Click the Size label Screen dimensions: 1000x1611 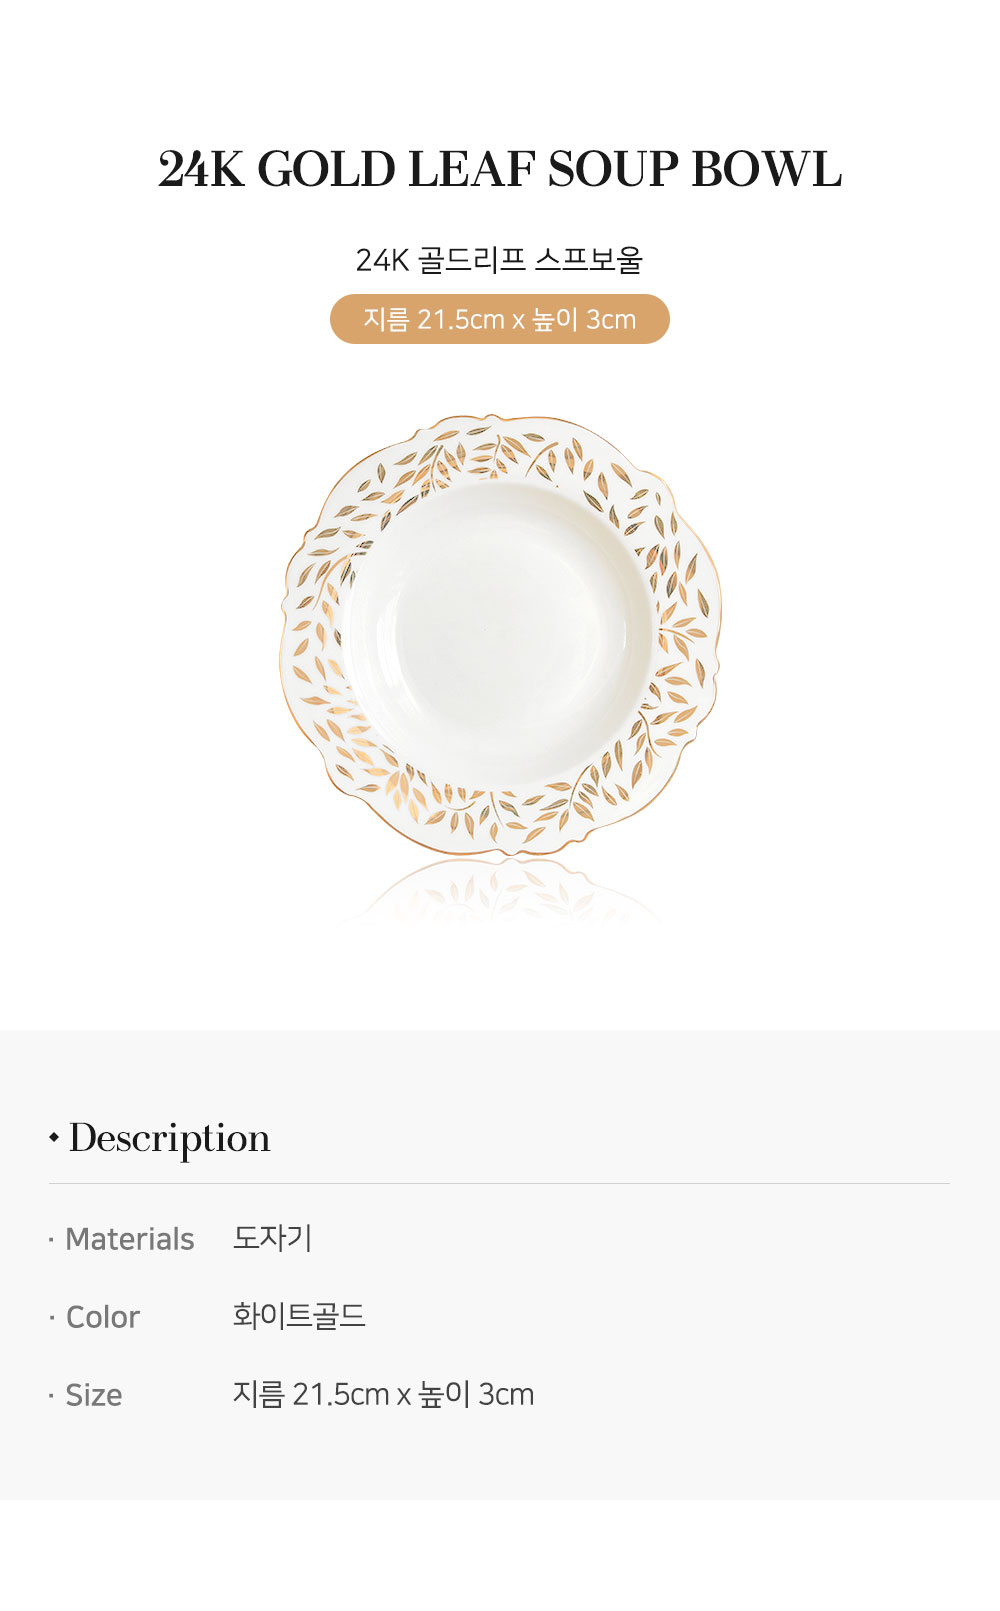pyautogui.click(x=94, y=1395)
